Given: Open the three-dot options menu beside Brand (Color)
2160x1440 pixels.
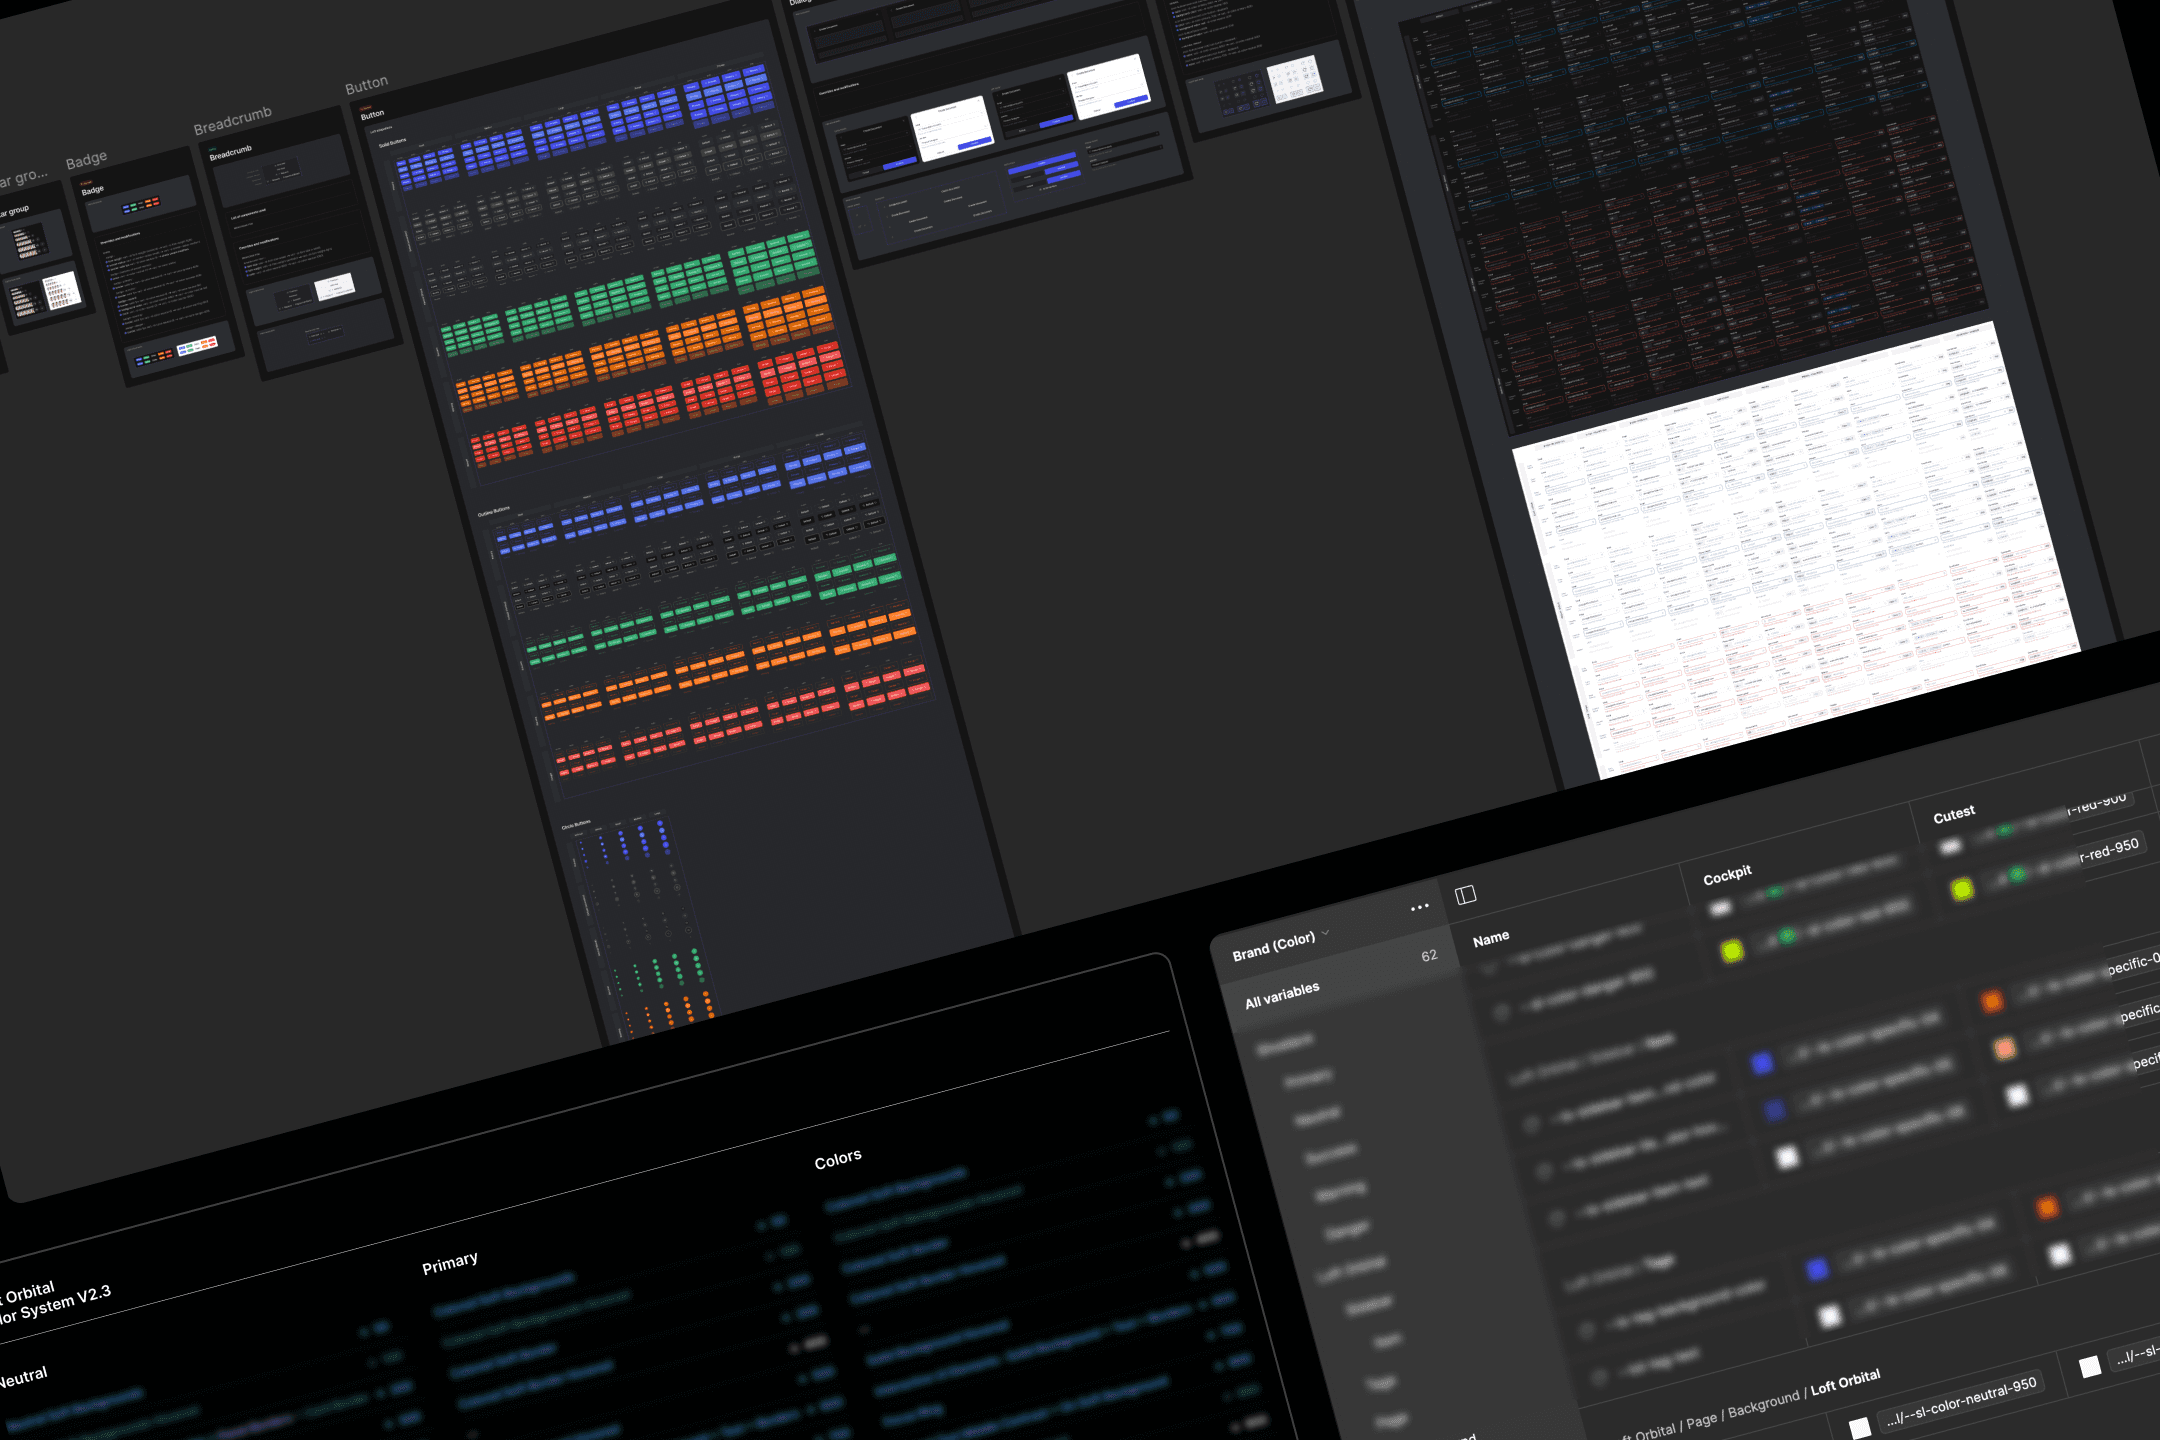Looking at the screenshot, I should click(1419, 908).
